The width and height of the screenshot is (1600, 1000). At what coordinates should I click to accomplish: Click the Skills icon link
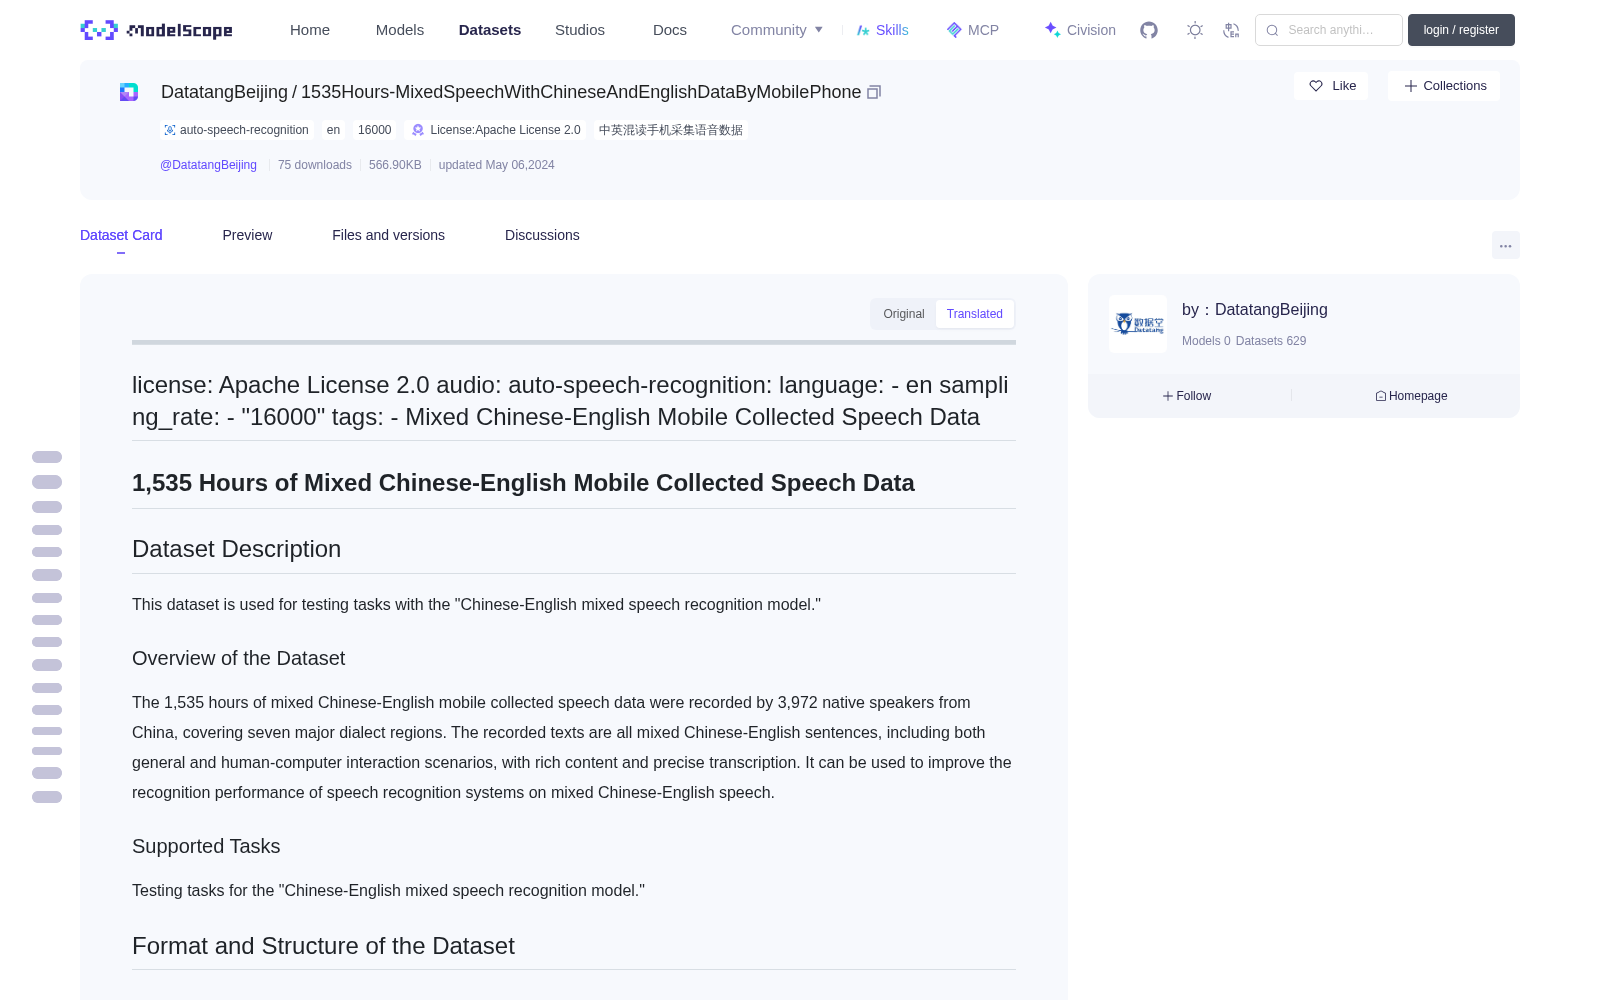tap(863, 30)
